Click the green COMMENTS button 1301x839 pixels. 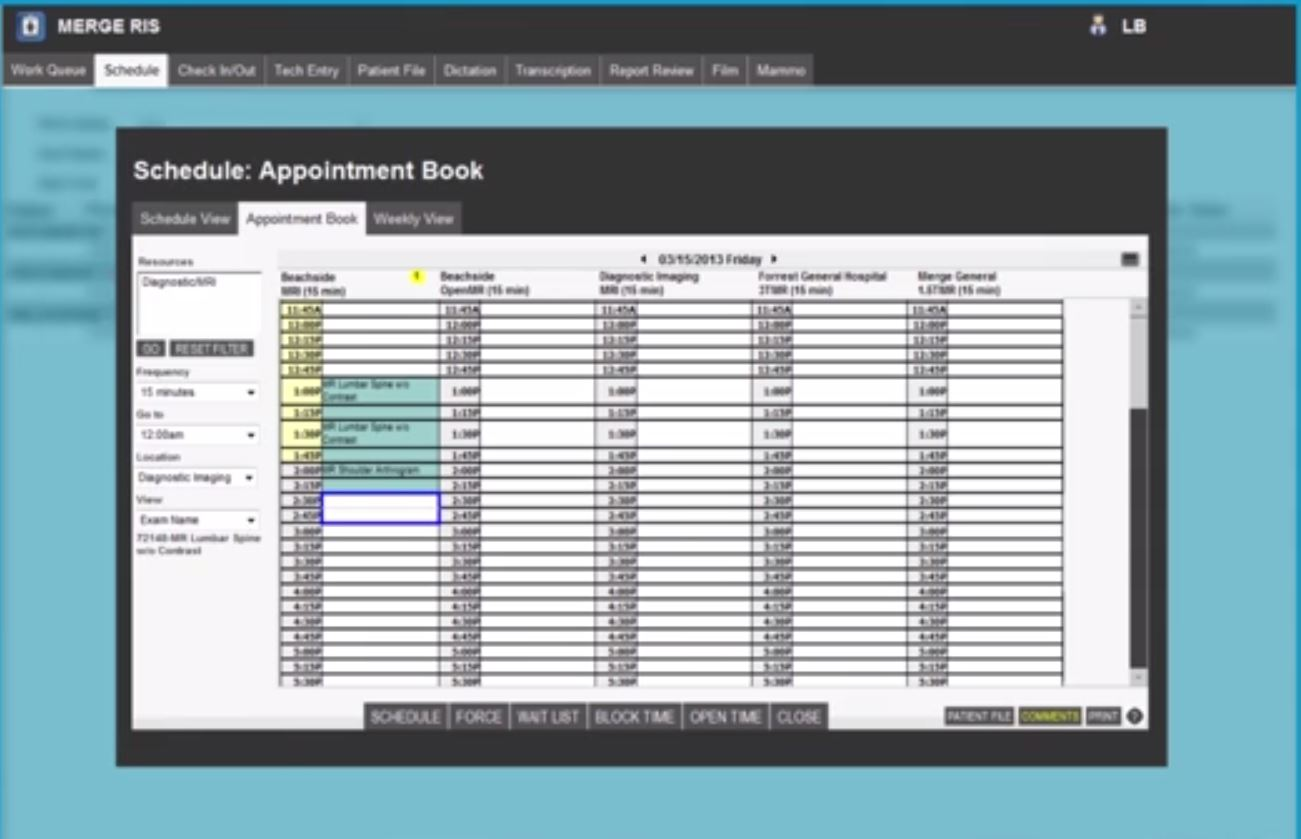1050,716
